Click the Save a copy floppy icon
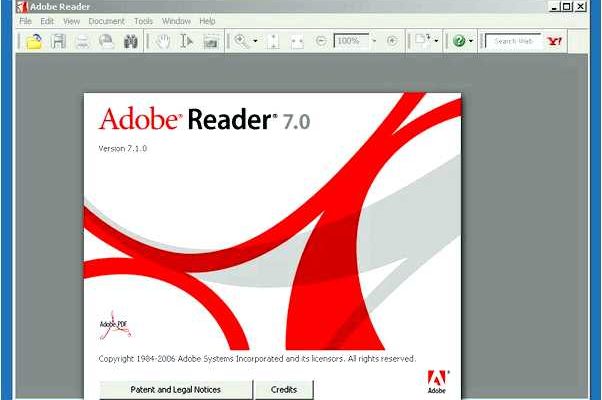 tap(58, 41)
